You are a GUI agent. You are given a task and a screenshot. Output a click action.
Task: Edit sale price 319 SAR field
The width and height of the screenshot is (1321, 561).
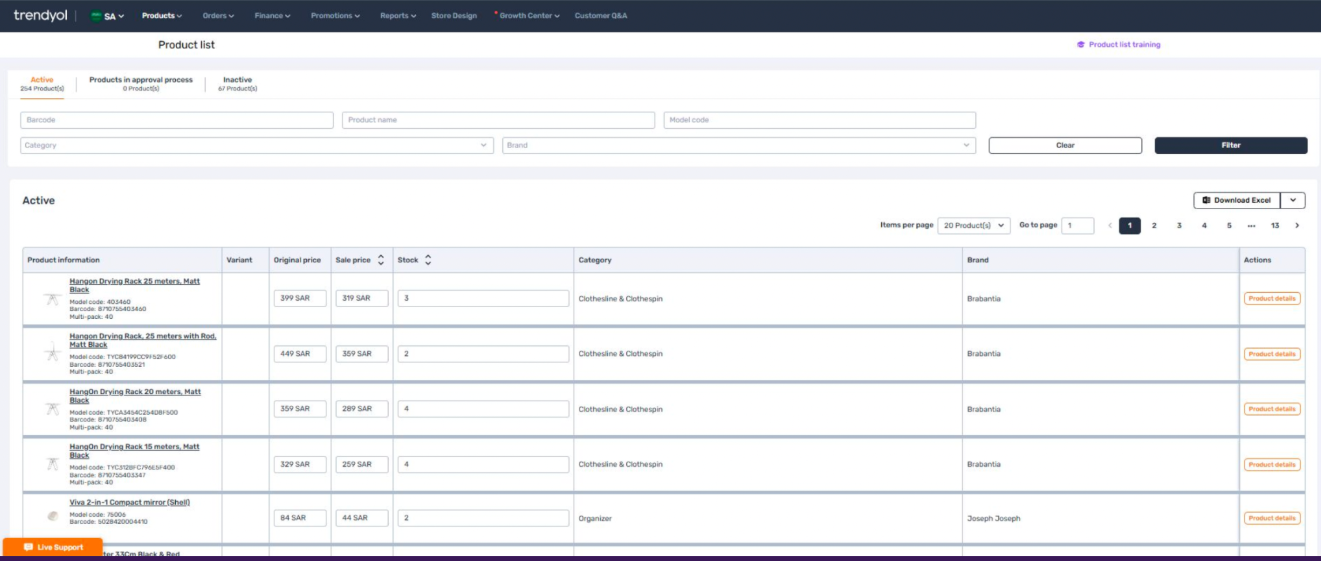pyautogui.click(x=361, y=298)
